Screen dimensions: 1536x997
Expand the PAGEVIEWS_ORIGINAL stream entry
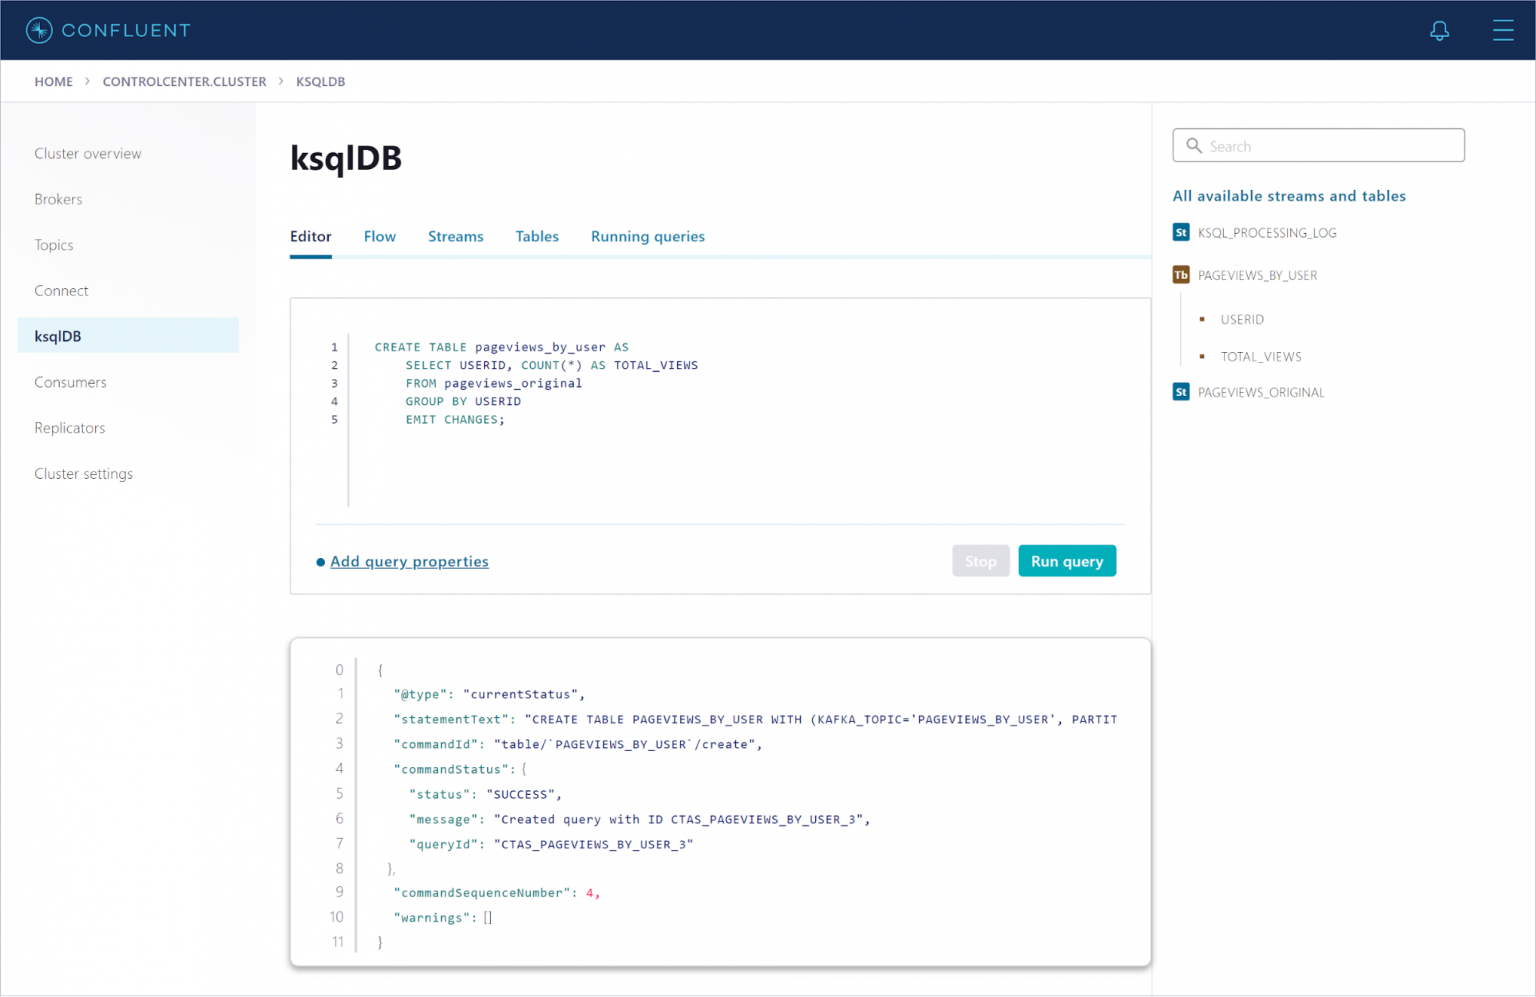coord(1261,393)
